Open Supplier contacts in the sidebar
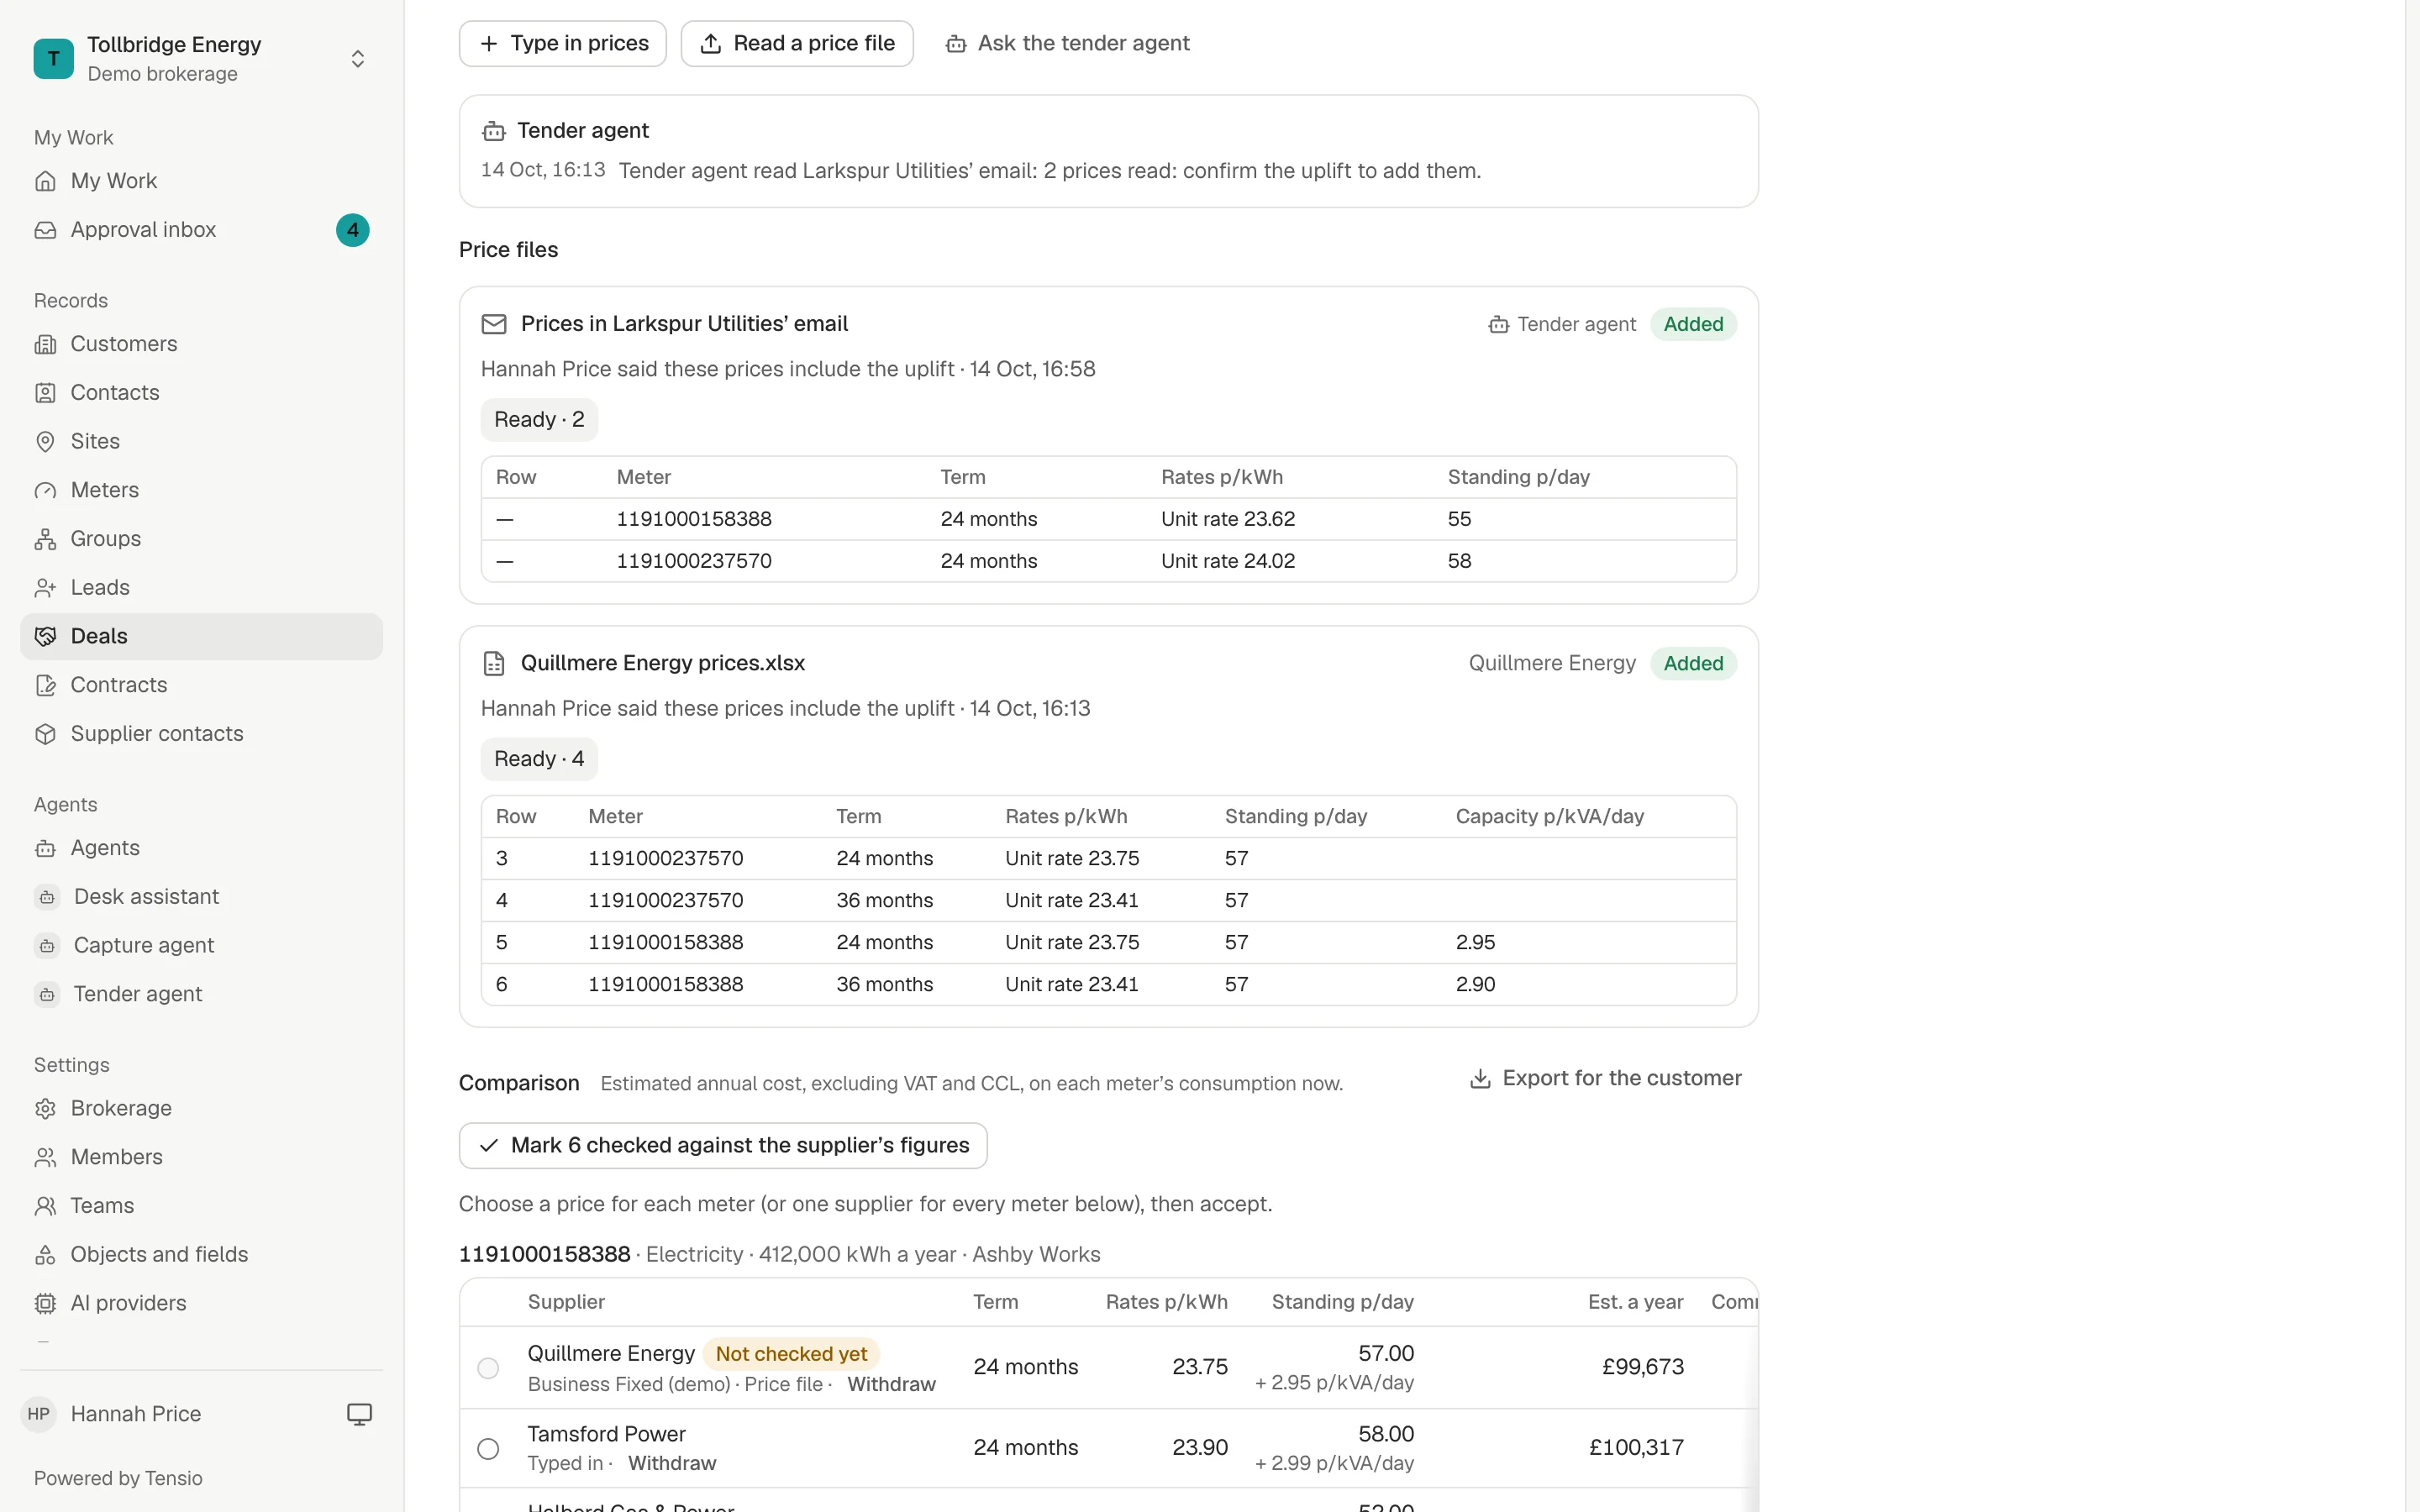Image resolution: width=2420 pixels, height=1512 pixels. pyautogui.click(x=201, y=734)
